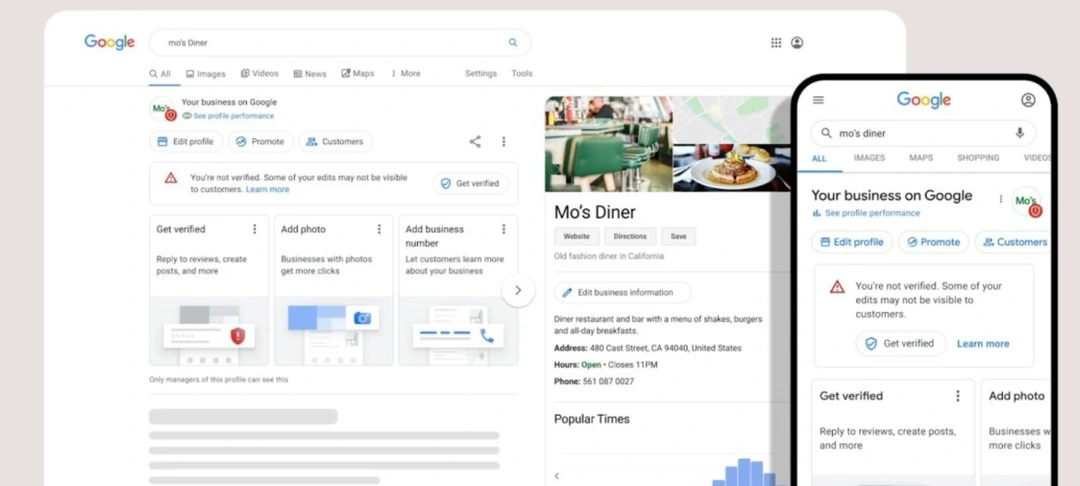Viewport: 1080px width, 486px height.
Task: Click the desktop search magnifier icon
Action: (513, 42)
